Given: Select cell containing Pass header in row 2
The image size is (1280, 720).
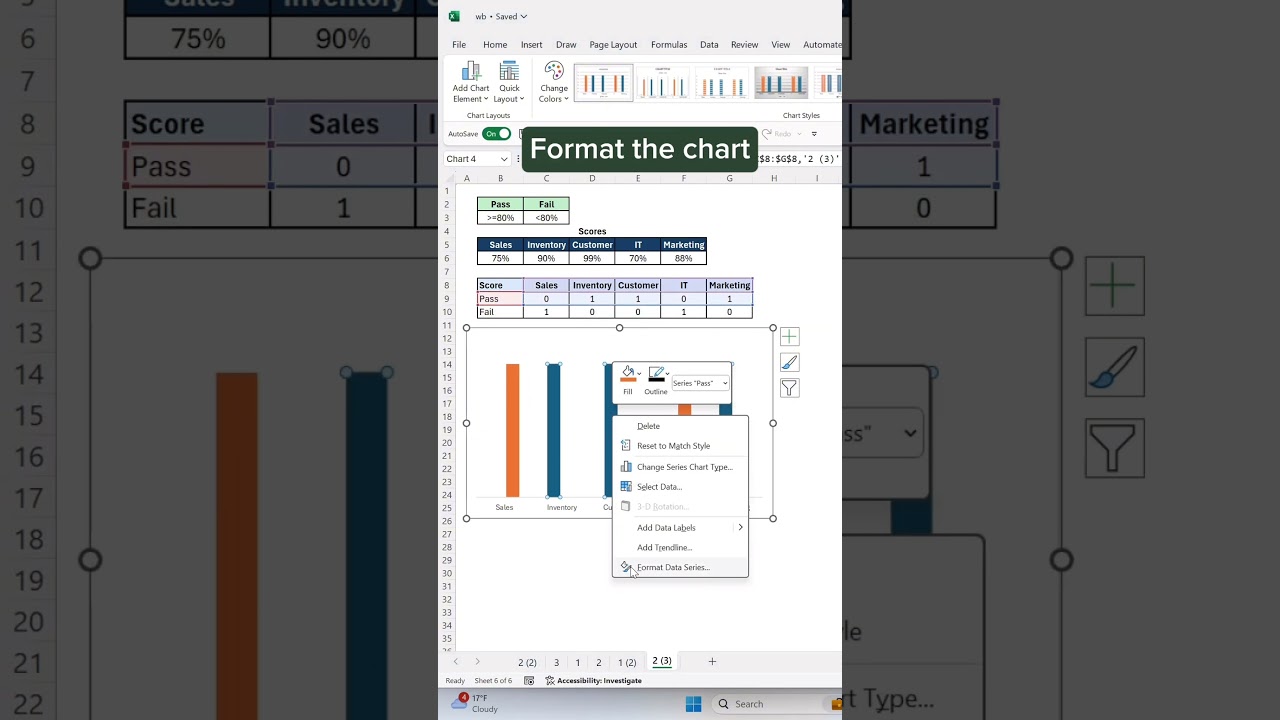Looking at the screenshot, I should tap(500, 204).
